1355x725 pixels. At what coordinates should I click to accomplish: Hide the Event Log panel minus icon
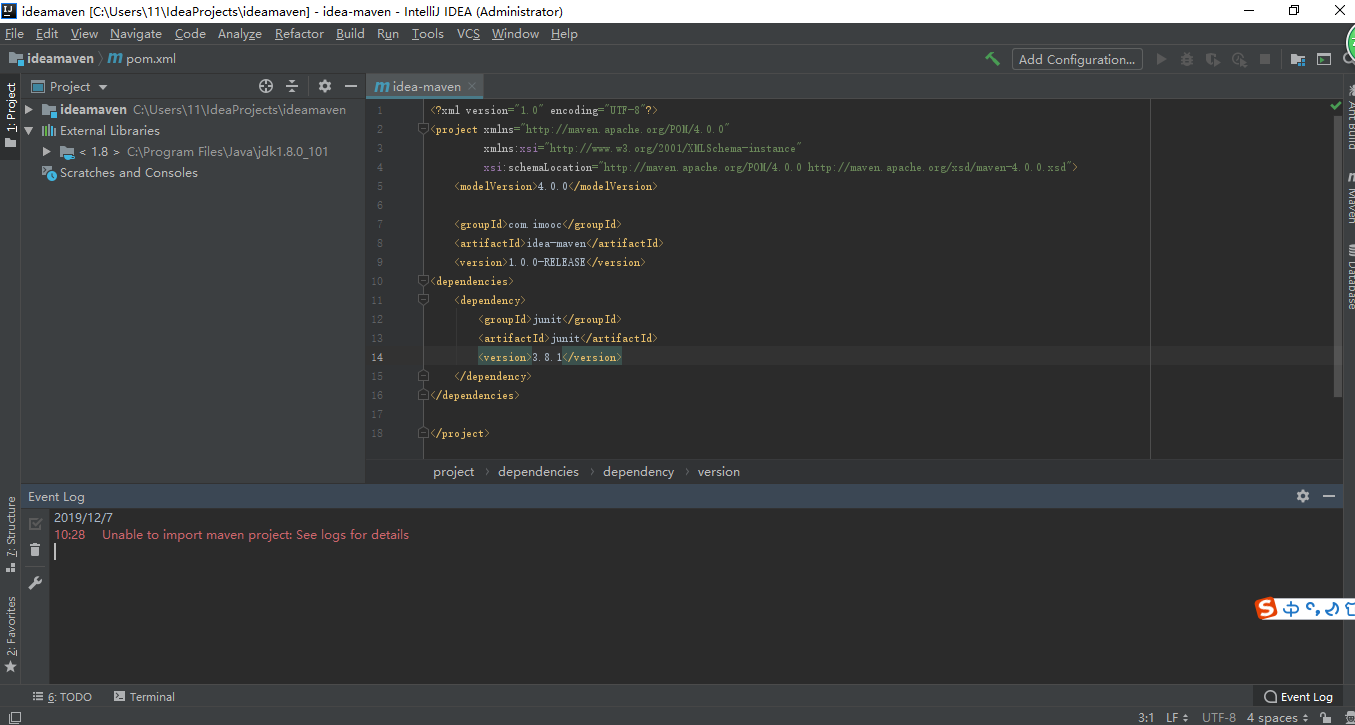1329,496
